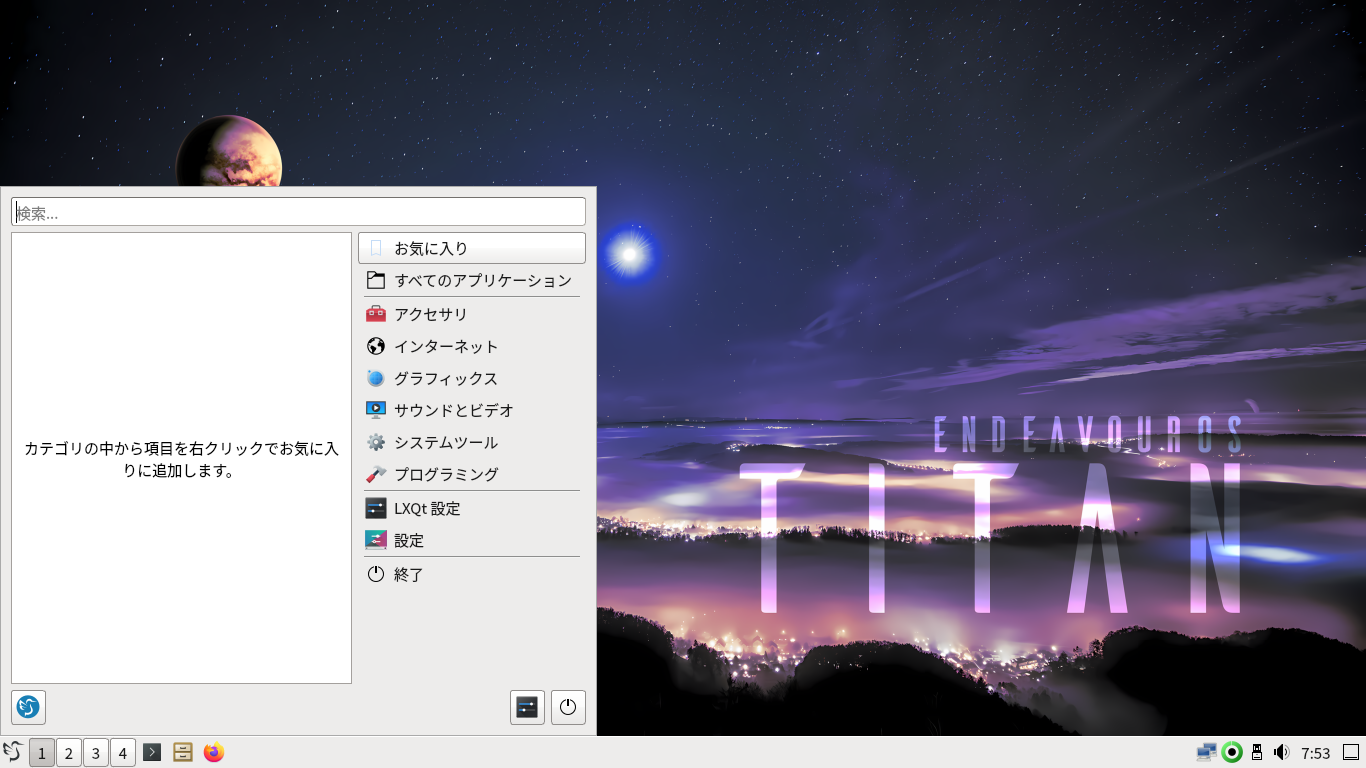Click the 検索 search field
The width and height of the screenshot is (1366, 768).
(298, 212)
